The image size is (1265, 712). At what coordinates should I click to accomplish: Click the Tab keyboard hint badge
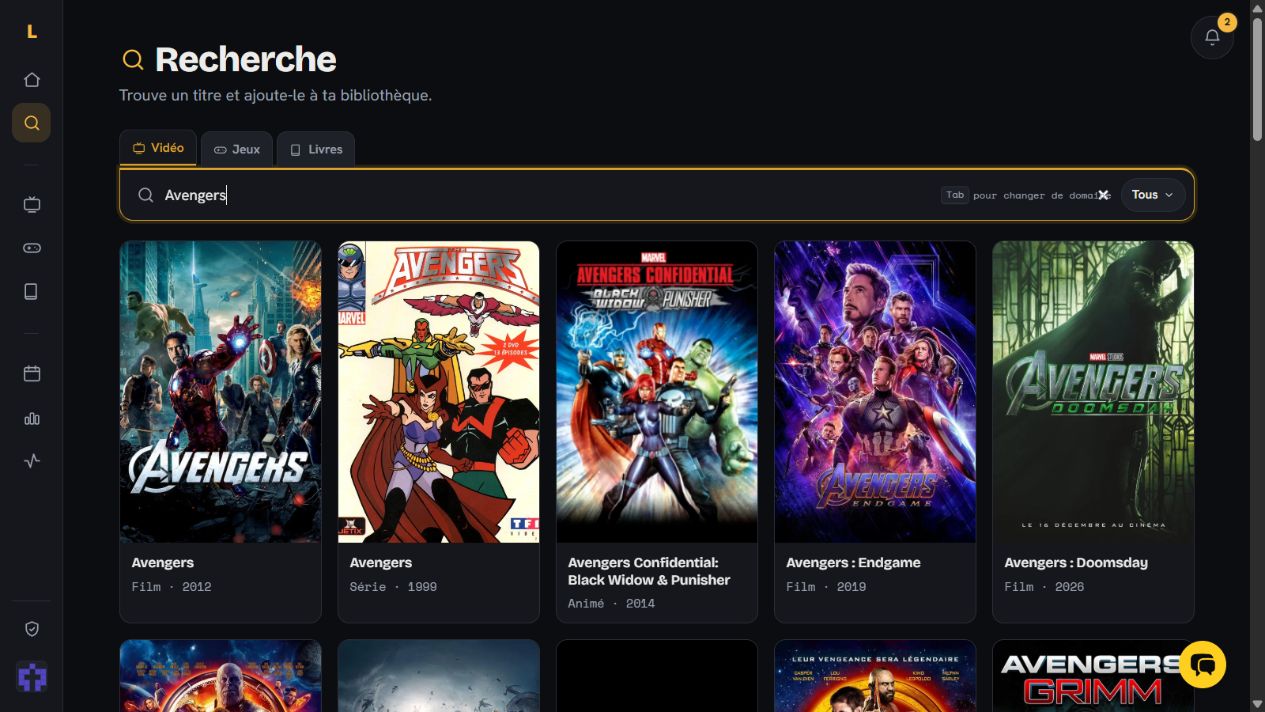[x=955, y=195]
